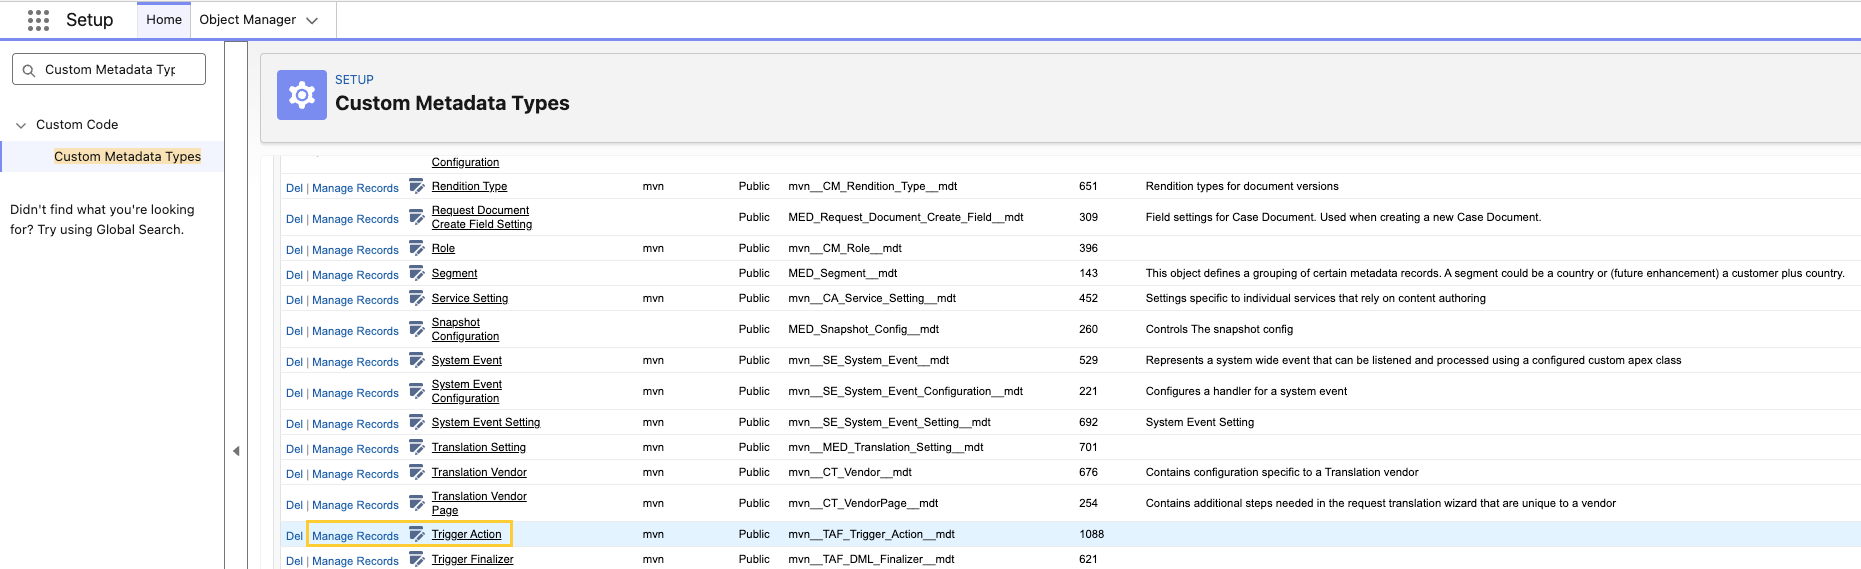Open the Trigger Action metadata type
Image resolution: width=1861 pixels, height=569 pixels.
tap(467, 535)
